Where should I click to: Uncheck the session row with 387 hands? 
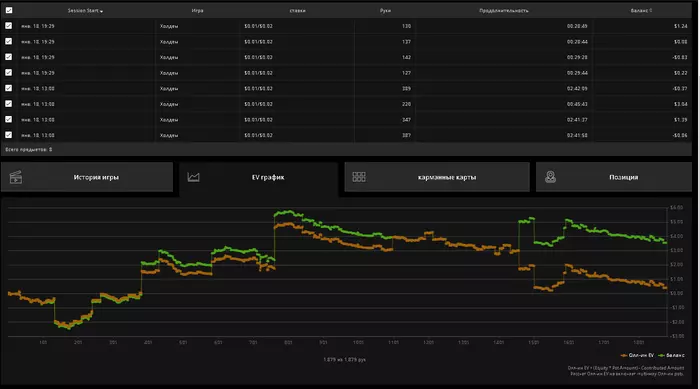pos(8,134)
